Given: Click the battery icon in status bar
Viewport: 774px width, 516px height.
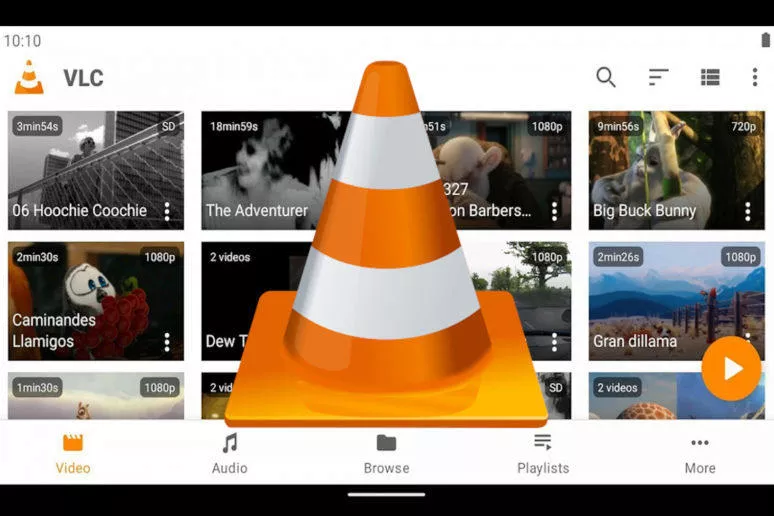Looking at the screenshot, I should pyautogui.click(x=766, y=40).
